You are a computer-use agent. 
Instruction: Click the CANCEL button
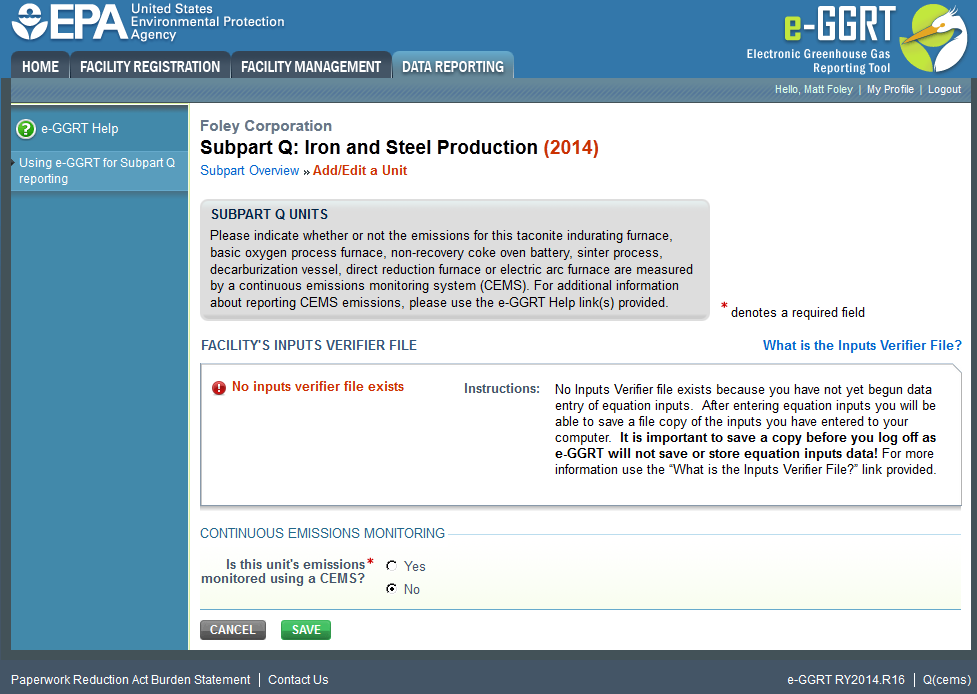click(x=233, y=630)
